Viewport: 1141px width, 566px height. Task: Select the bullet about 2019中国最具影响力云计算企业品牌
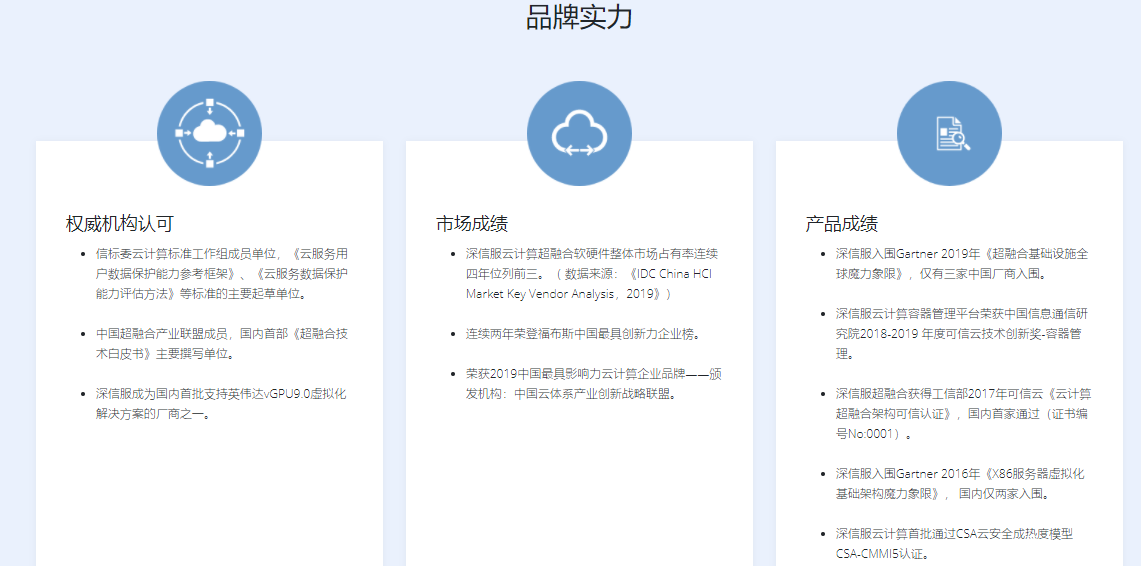[x=592, y=383]
